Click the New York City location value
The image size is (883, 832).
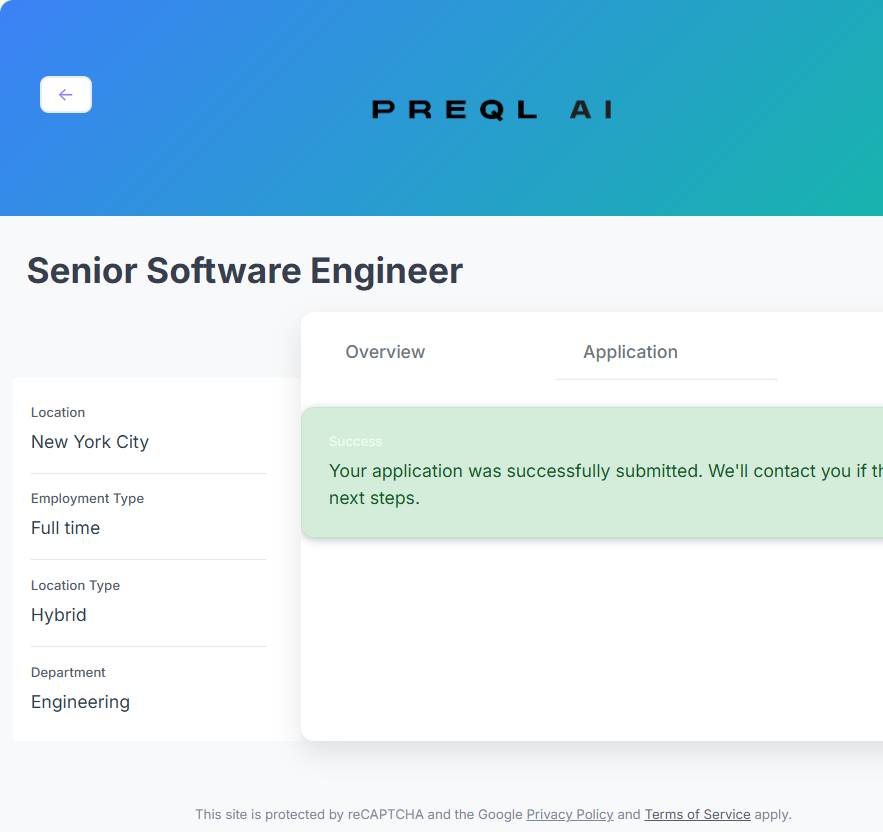pyautogui.click(x=90, y=442)
